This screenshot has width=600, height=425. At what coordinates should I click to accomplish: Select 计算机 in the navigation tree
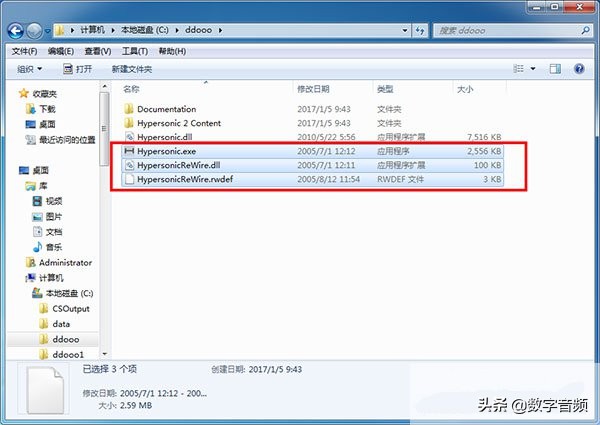pos(45,278)
